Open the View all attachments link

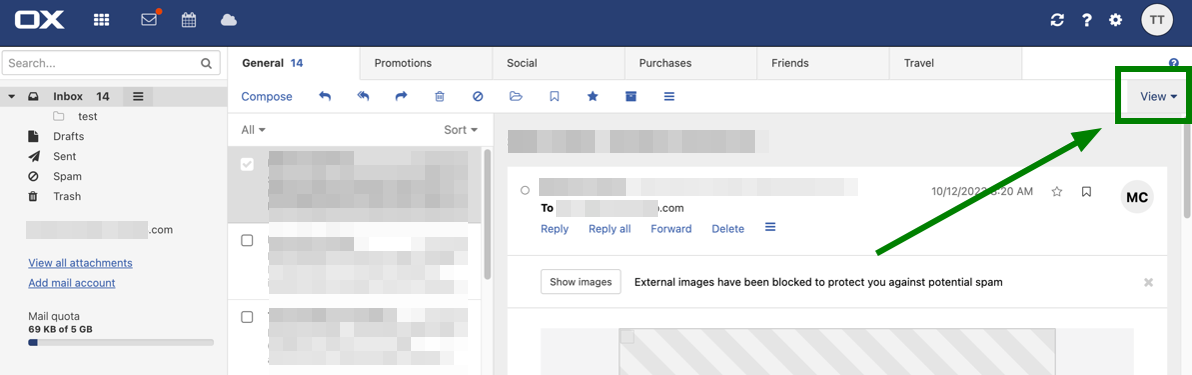point(81,263)
